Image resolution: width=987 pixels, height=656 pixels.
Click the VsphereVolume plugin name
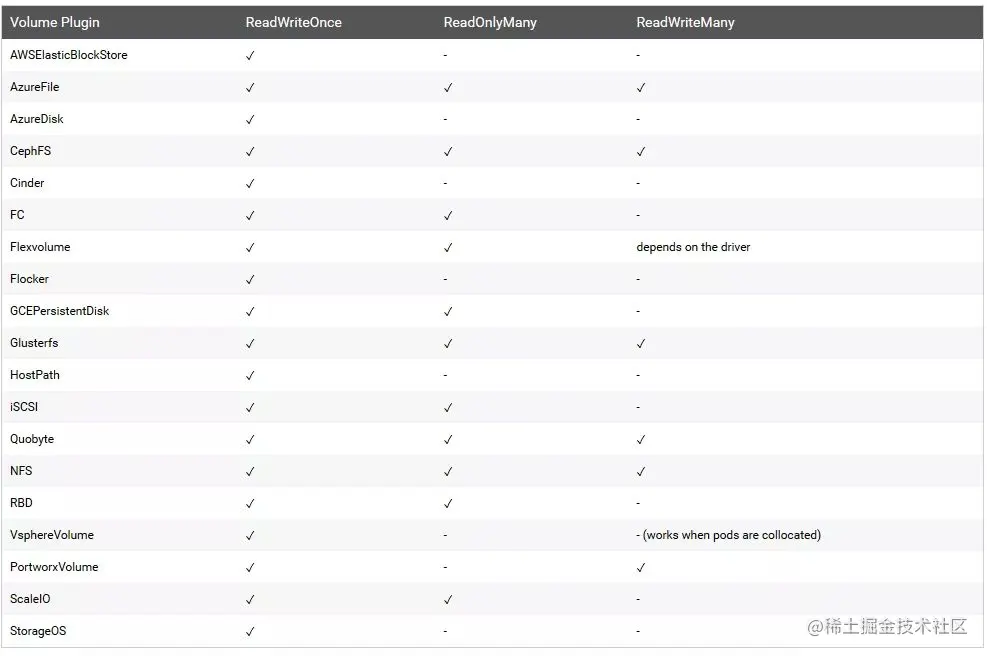(x=52, y=534)
